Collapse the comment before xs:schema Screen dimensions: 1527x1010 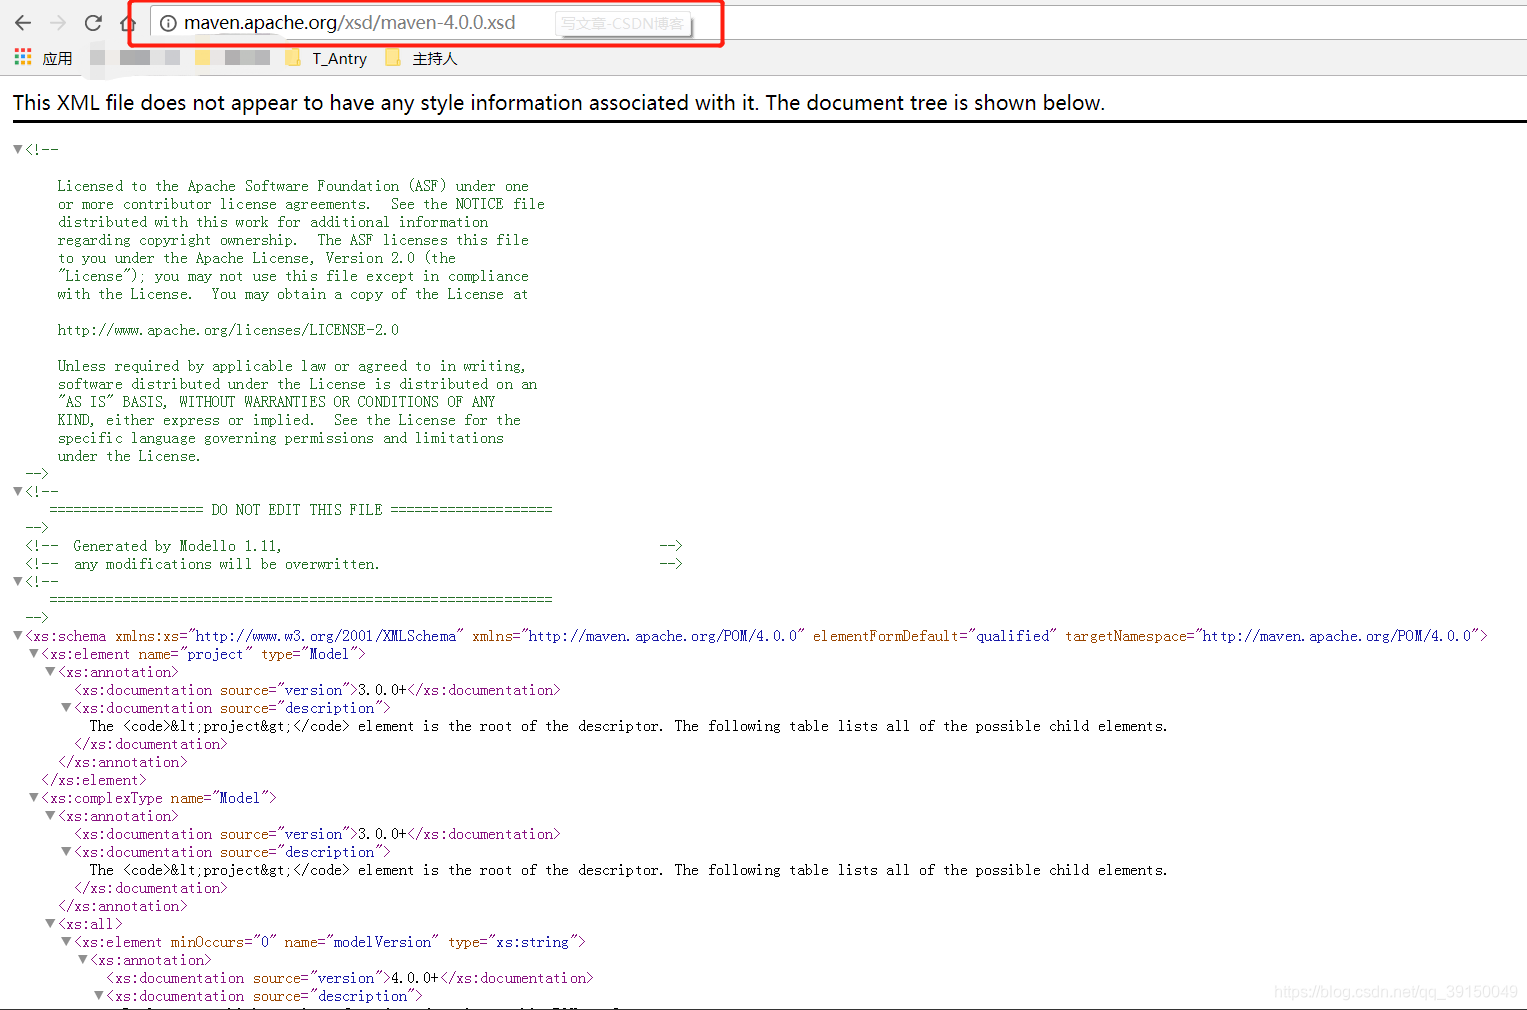[17, 581]
